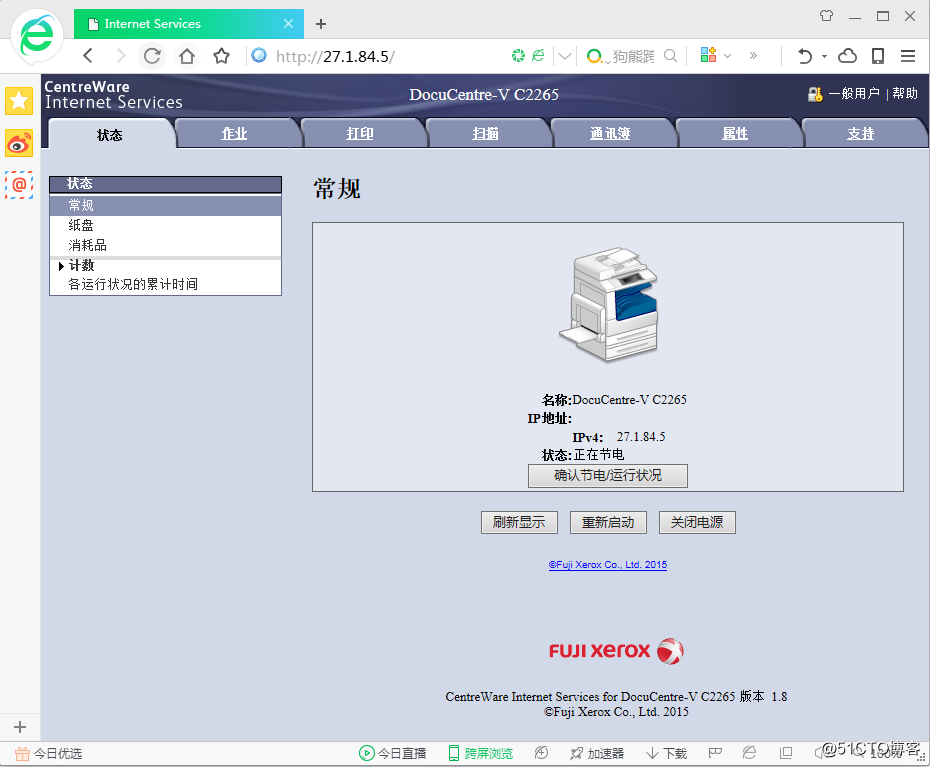Click the cloud sync icon

[x=848, y=56]
